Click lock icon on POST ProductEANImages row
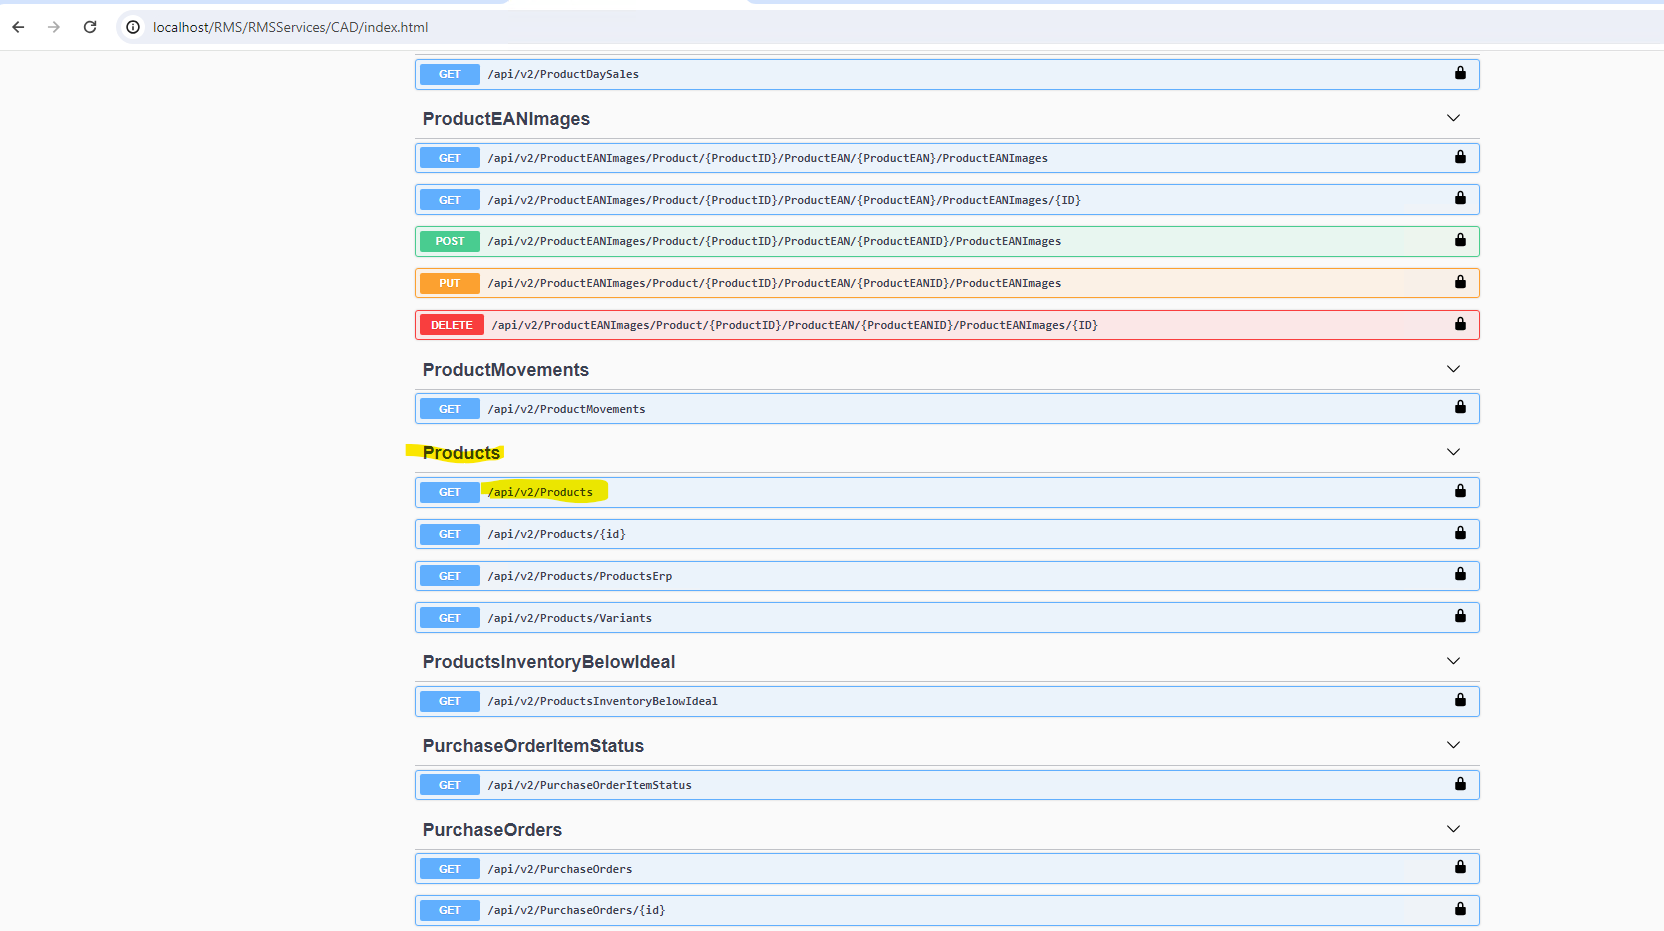This screenshot has width=1664, height=931. [1460, 240]
